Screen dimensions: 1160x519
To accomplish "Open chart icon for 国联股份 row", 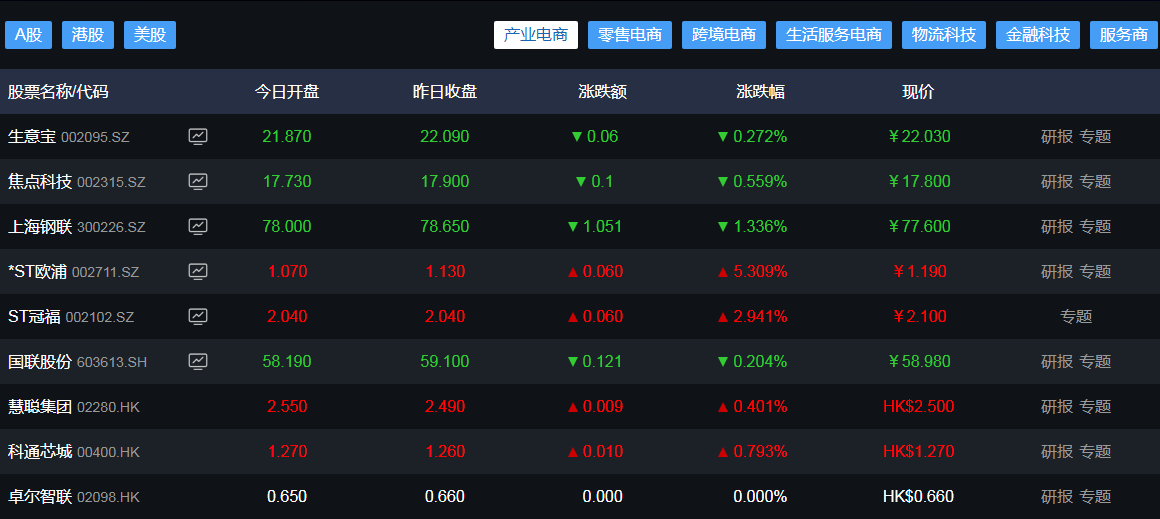I will [x=198, y=362].
